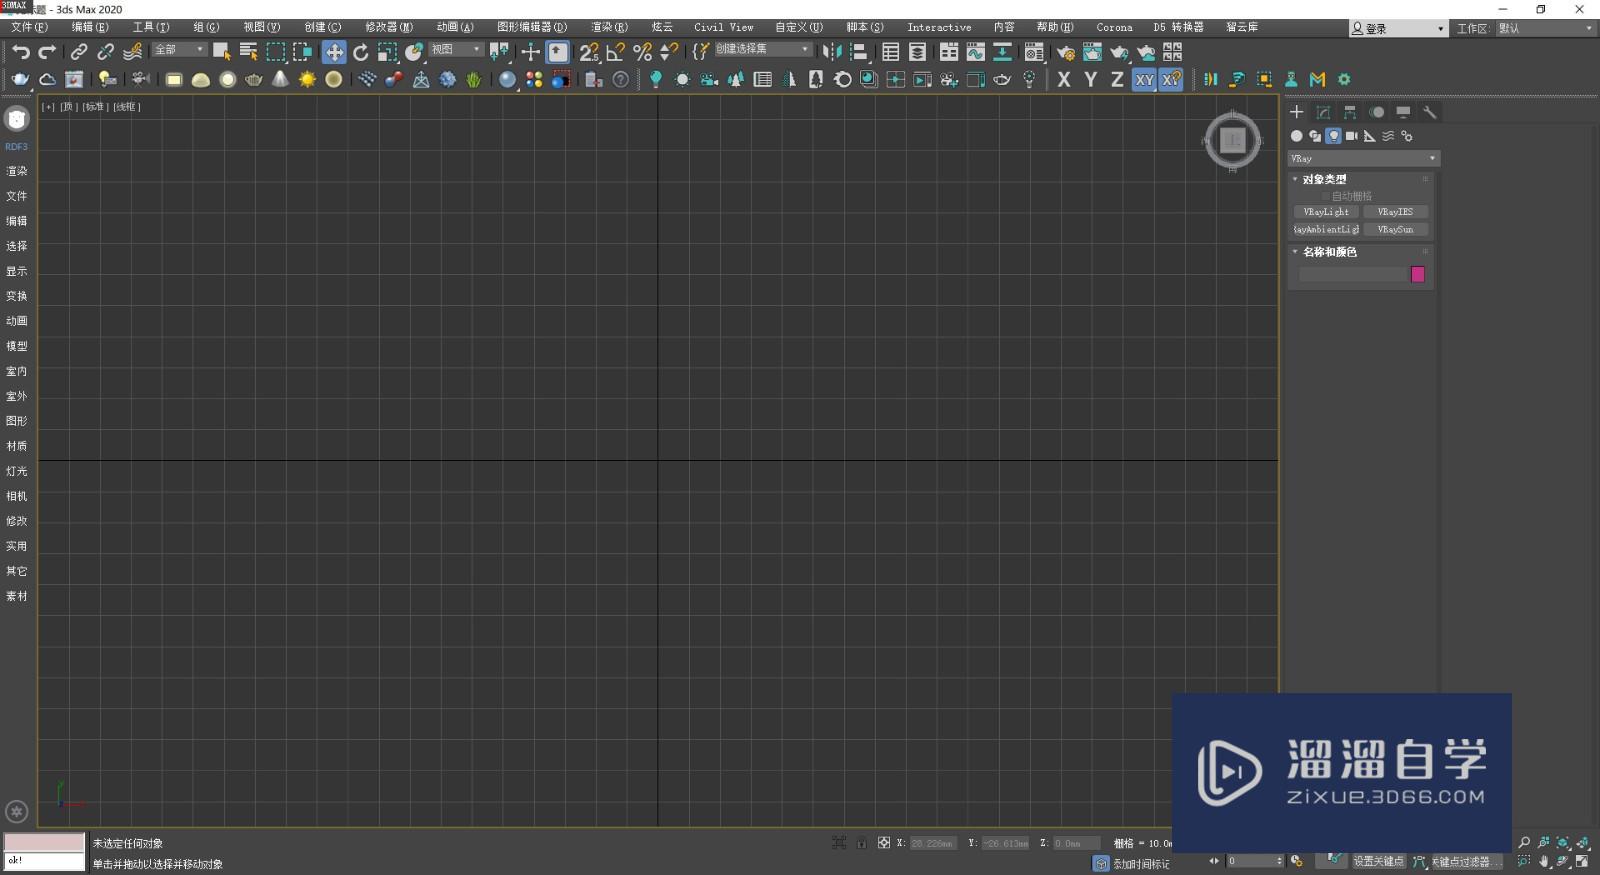Open the 文件(F) menu
This screenshot has height=875, width=1600.
click(29, 27)
